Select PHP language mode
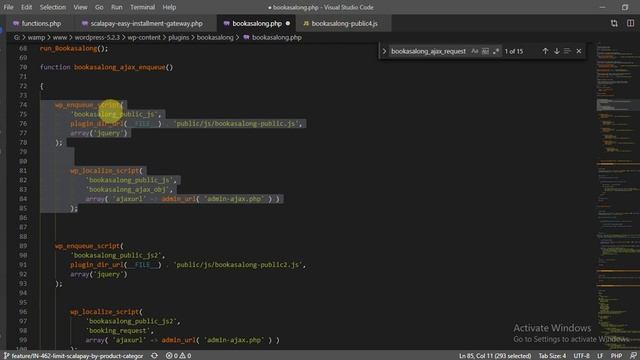 [x=616, y=356]
